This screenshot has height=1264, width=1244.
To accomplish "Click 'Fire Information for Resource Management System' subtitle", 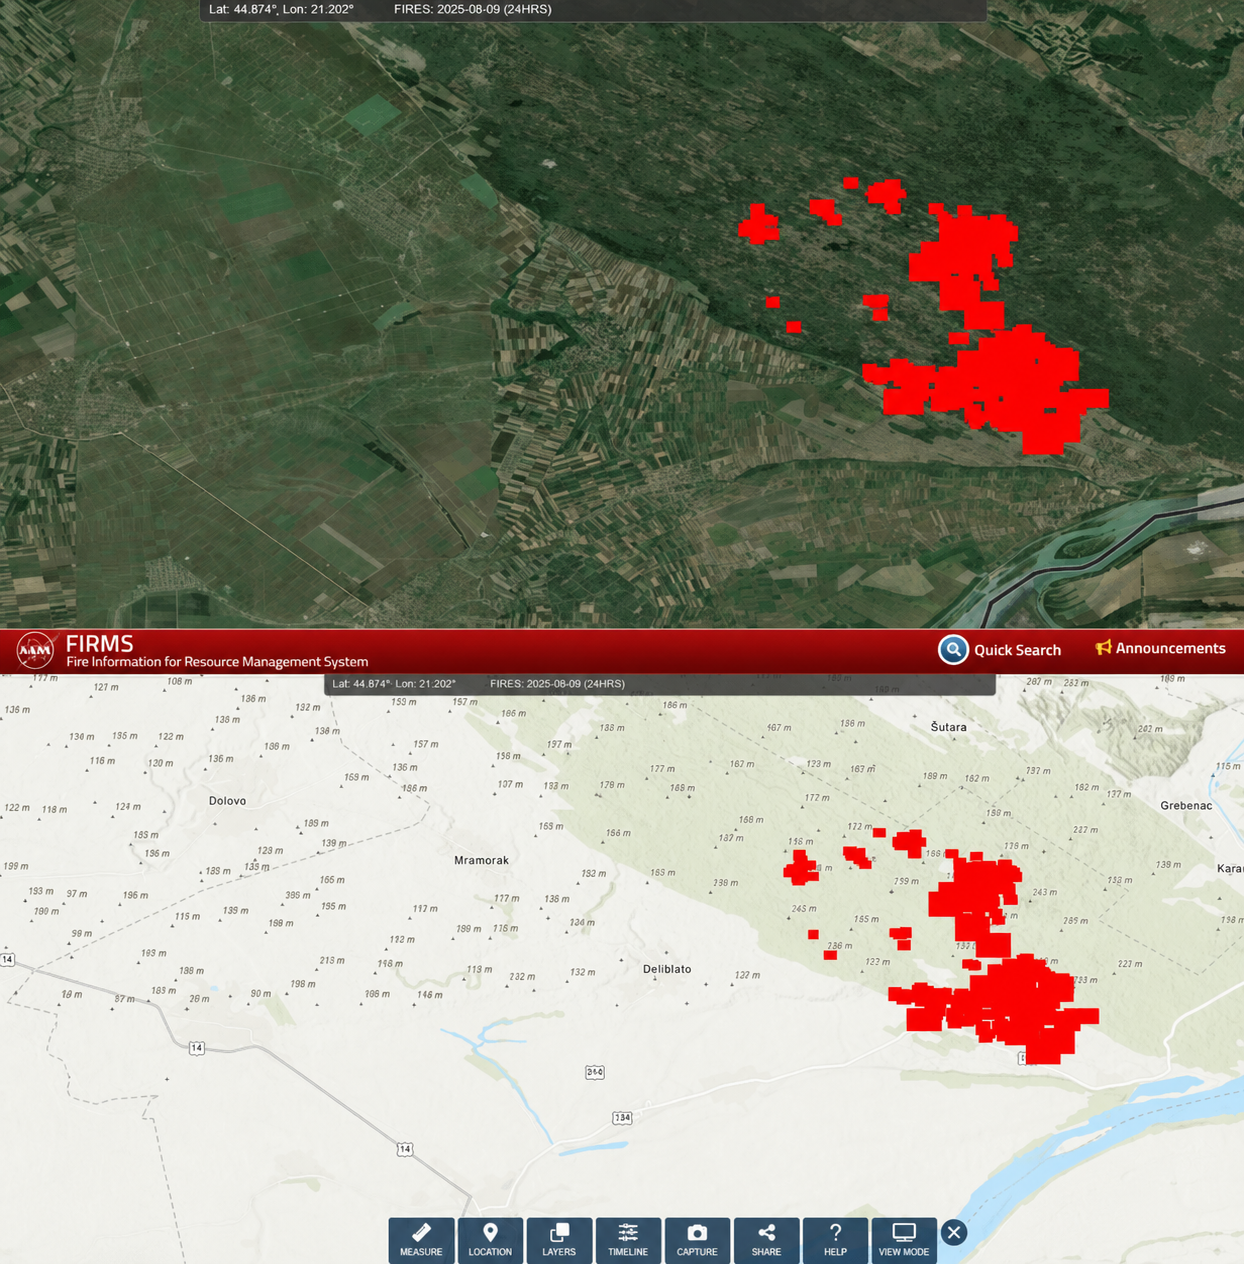I will [x=217, y=662].
